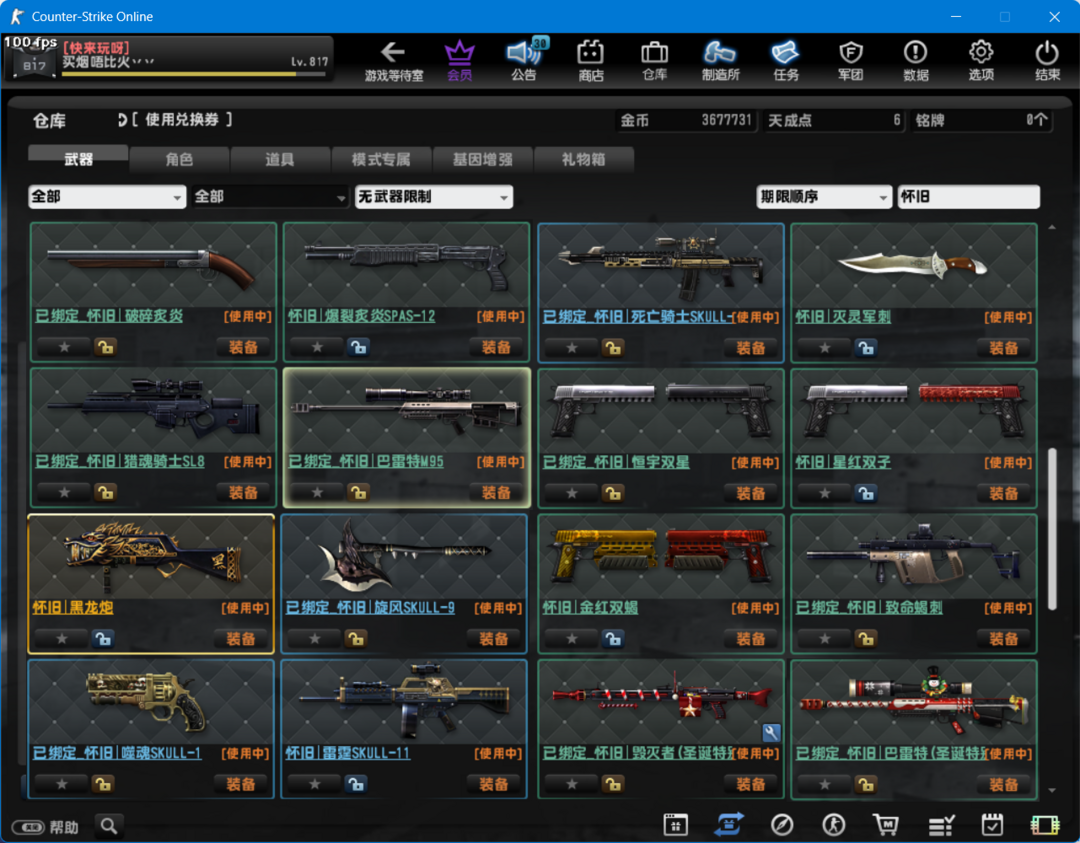This screenshot has height=843, width=1080.
Task: Open the second dark 全部 dropdown
Action: [x=269, y=197]
